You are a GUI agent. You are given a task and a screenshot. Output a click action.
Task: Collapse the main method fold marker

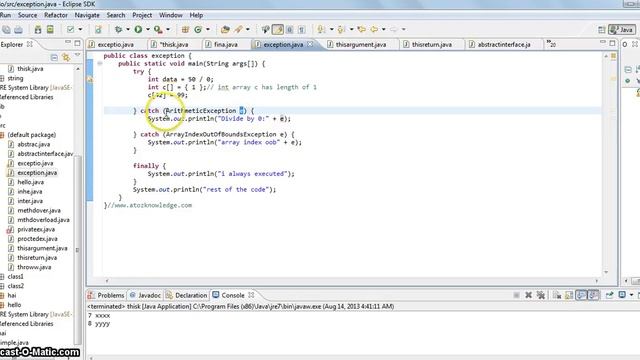(x=100, y=63)
